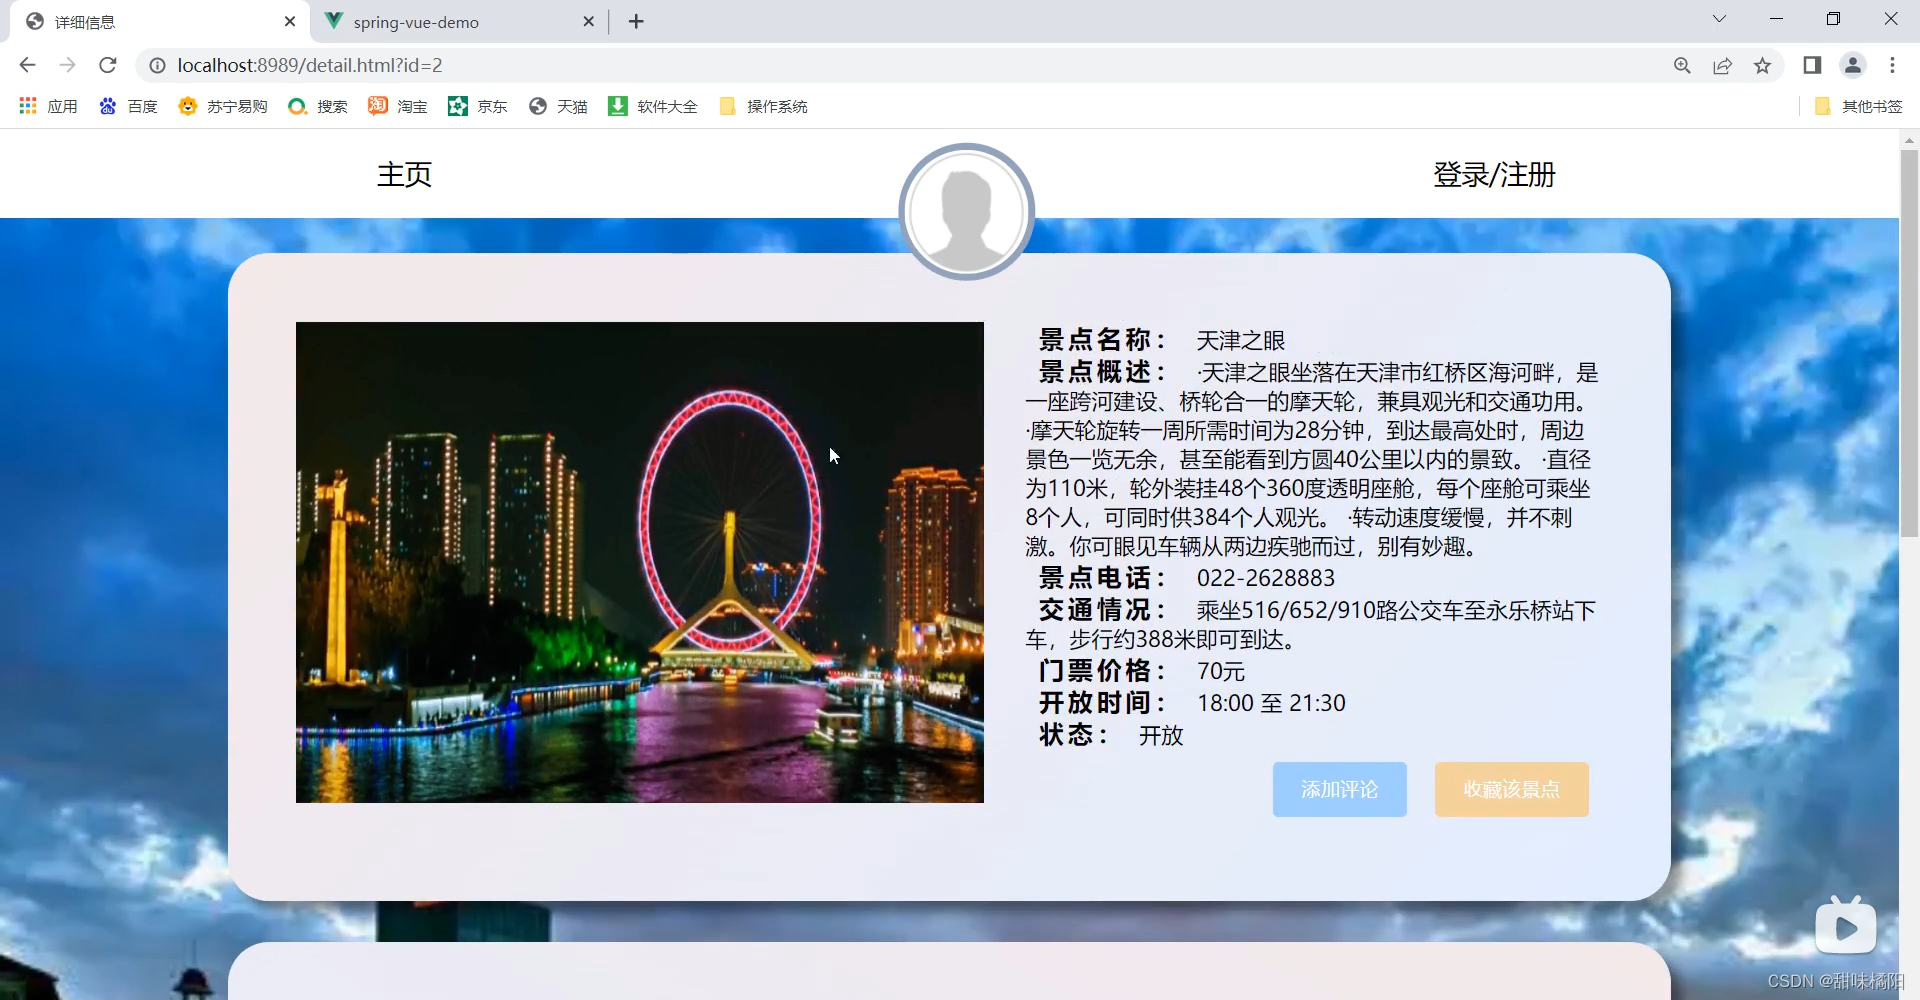1920x1000 pixels.
Task: Expand the 其他书签 bookmarks folder
Action: tap(1859, 106)
